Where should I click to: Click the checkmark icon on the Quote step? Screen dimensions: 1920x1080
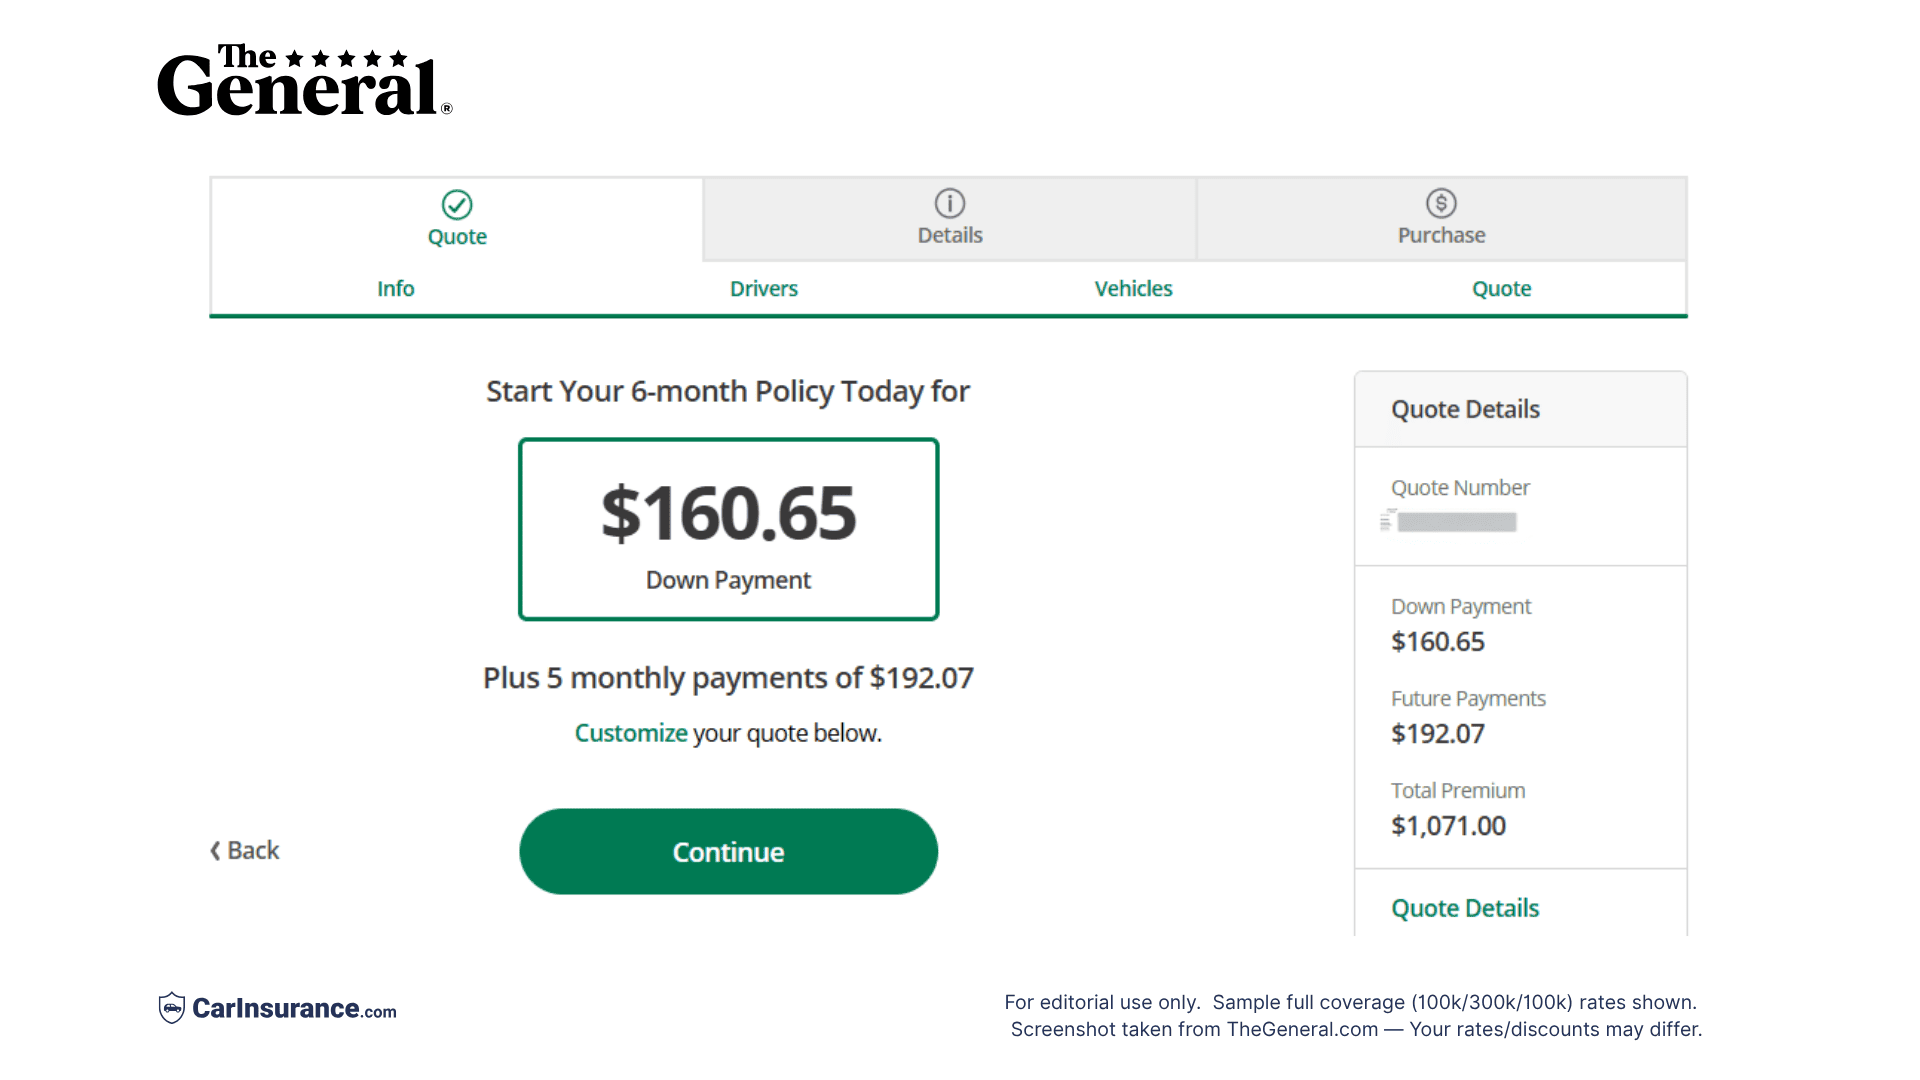[456, 204]
